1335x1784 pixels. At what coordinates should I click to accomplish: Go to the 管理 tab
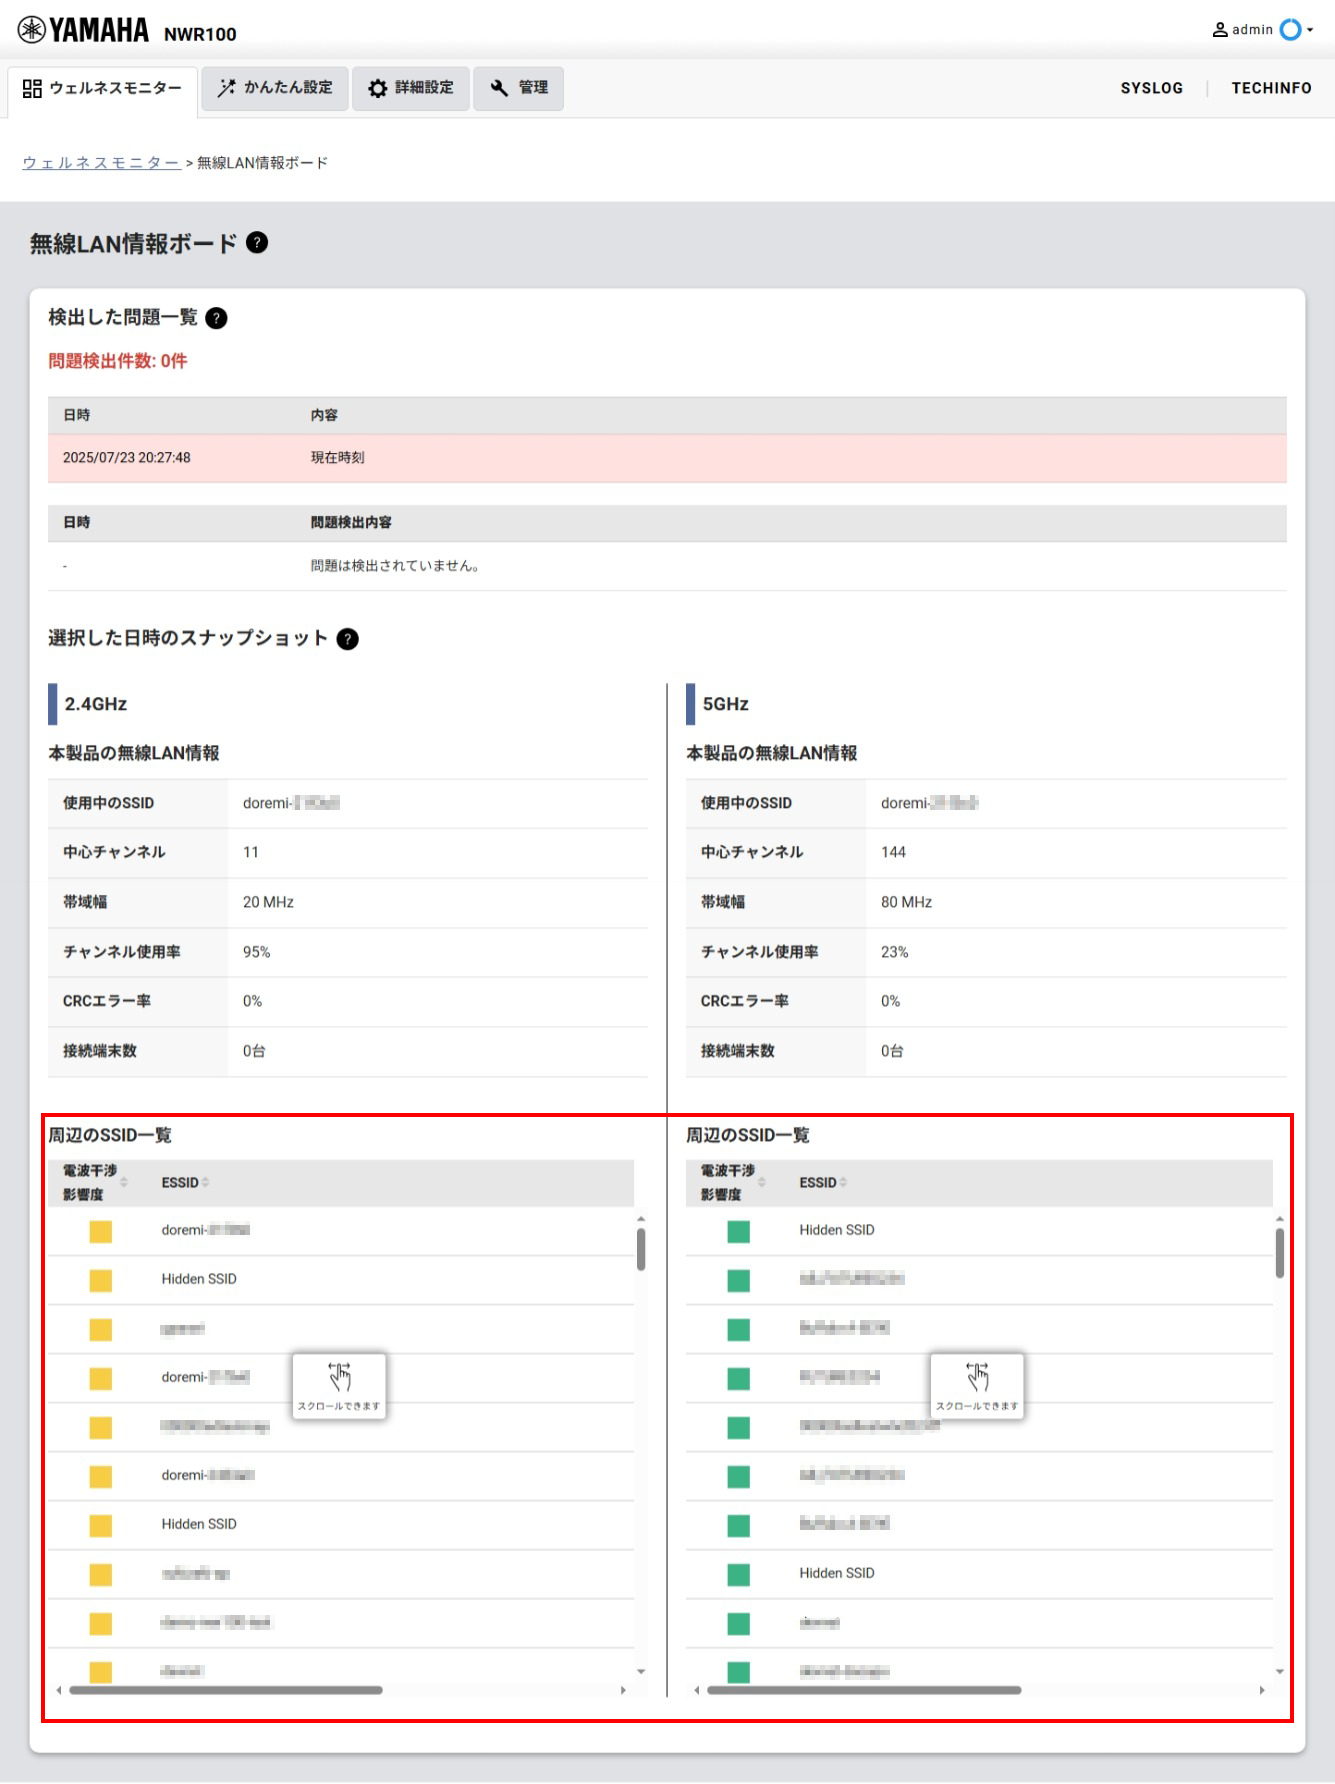tap(518, 88)
